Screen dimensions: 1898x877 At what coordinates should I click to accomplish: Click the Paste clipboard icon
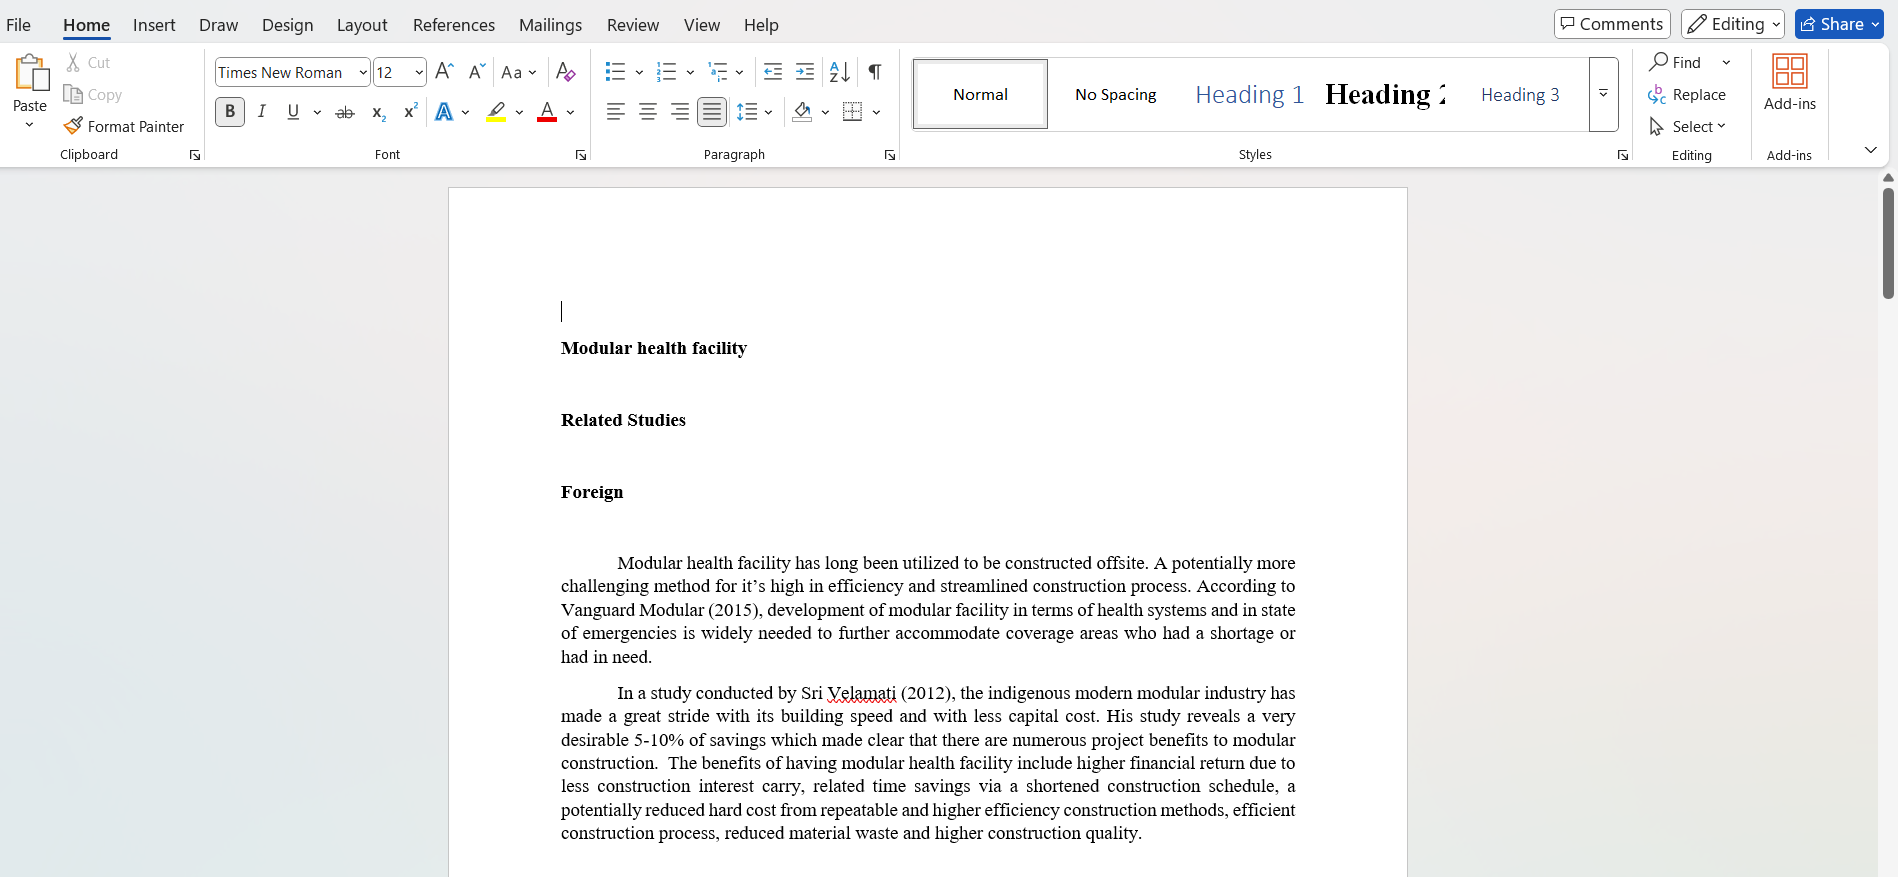click(30, 73)
